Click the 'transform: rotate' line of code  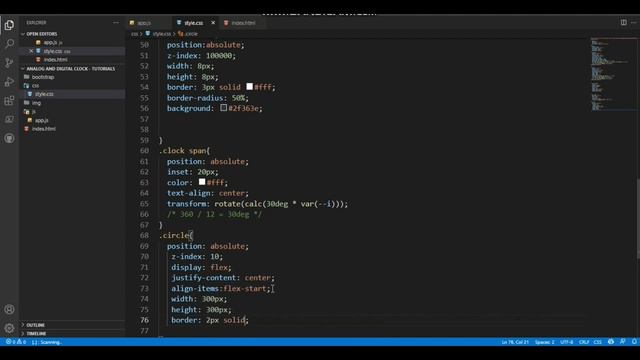click(257, 204)
